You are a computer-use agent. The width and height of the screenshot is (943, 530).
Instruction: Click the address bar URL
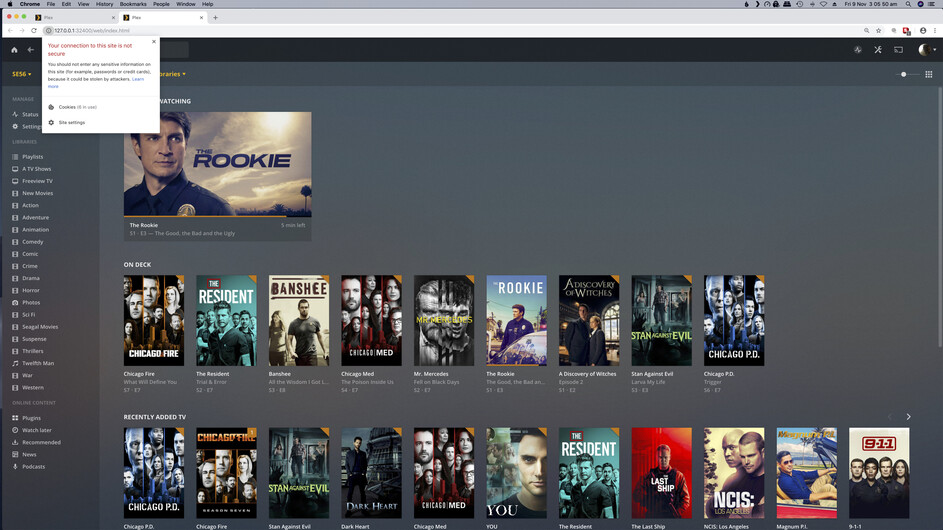(x=92, y=31)
